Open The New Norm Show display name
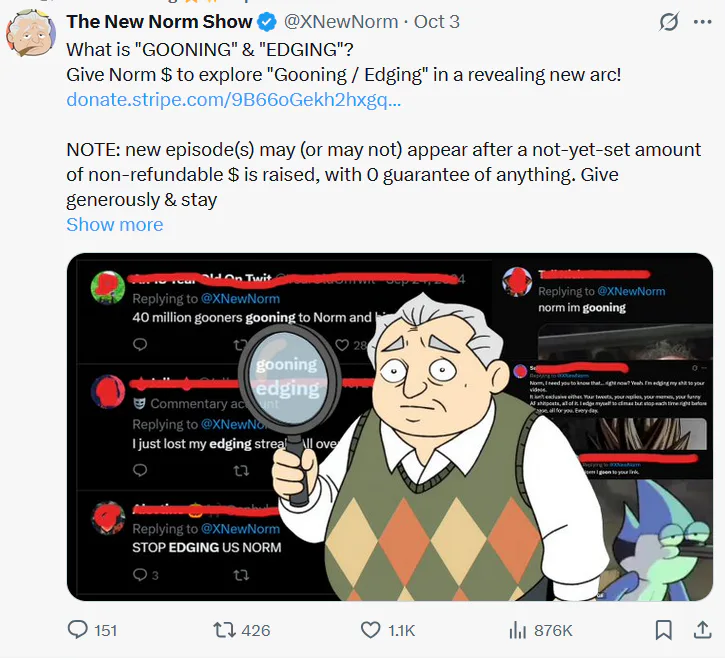 (160, 21)
